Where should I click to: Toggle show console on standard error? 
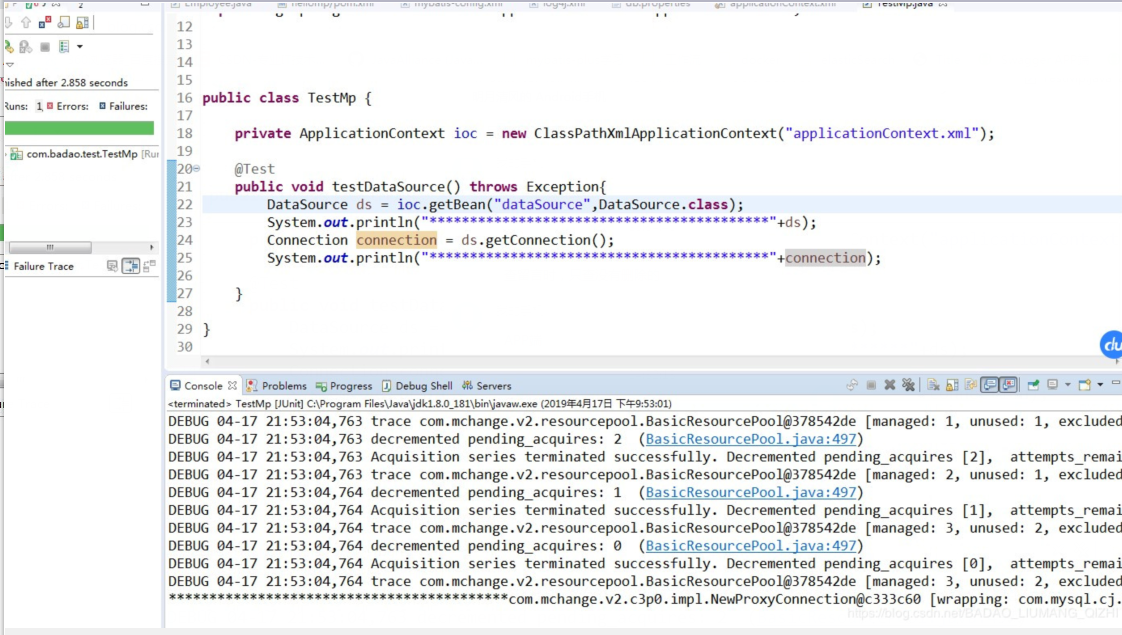pos(1009,385)
